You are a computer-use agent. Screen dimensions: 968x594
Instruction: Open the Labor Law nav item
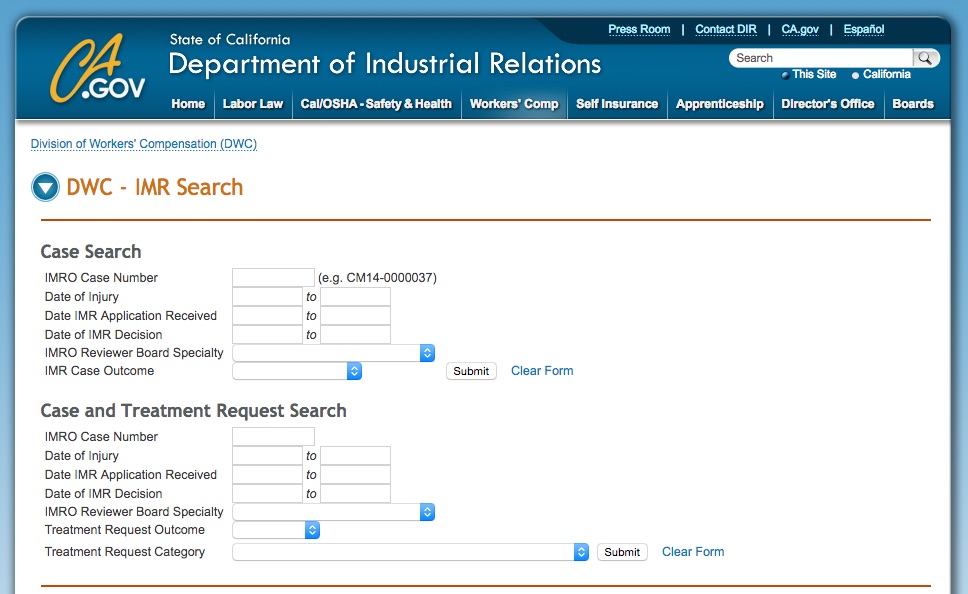(252, 104)
